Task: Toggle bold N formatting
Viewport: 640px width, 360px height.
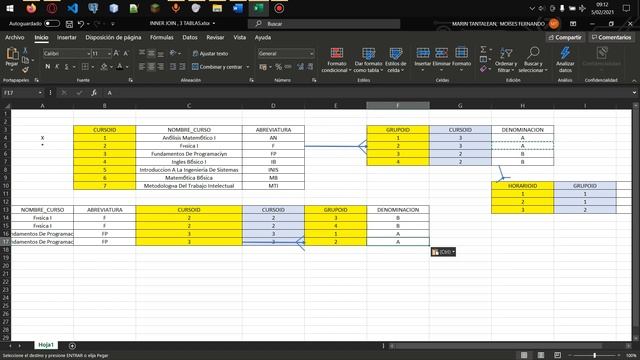Action: (48, 67)
